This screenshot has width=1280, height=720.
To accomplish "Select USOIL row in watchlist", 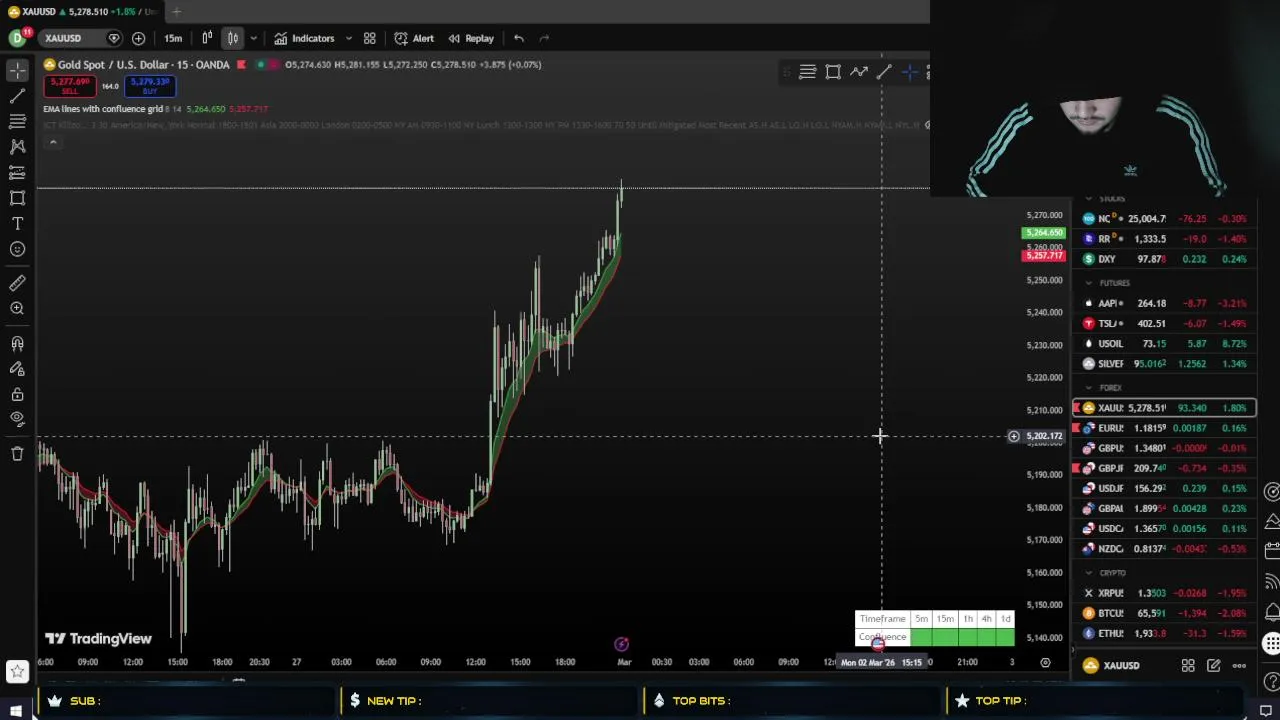I will pyautogui.click(x=1165, y=343).
